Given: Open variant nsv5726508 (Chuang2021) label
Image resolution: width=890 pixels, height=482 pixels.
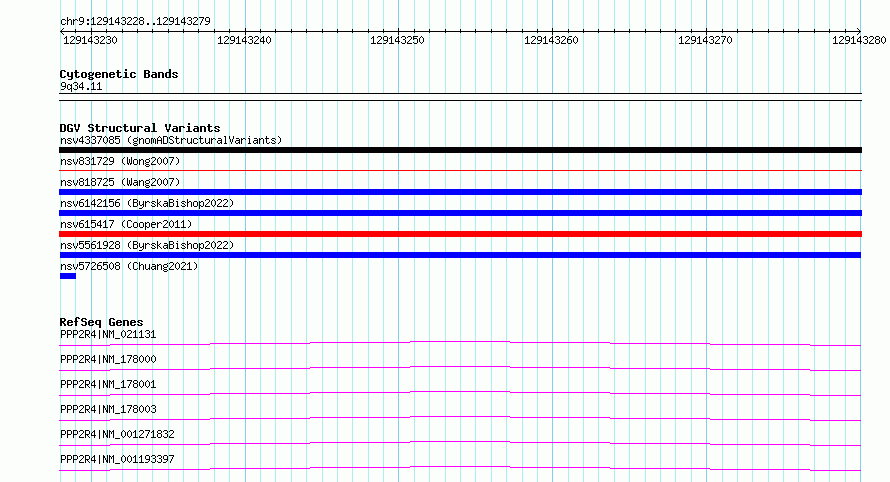Looking at the screenshot, I should tap(129, 266).
